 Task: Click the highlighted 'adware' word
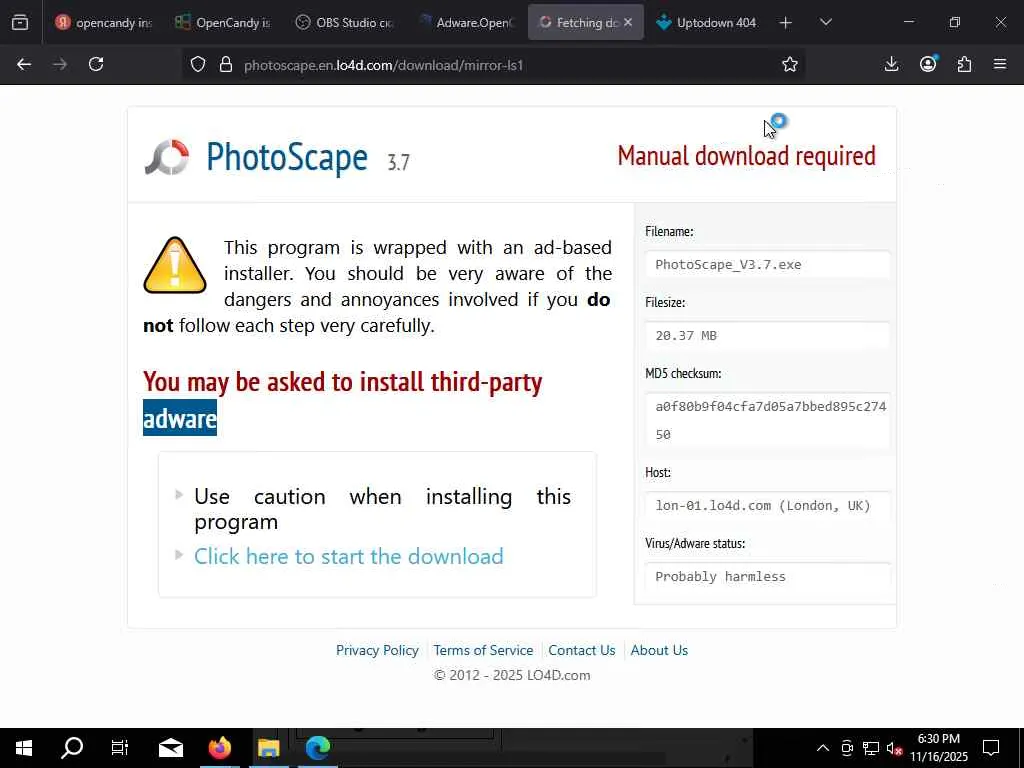click(x=180, y=418)
